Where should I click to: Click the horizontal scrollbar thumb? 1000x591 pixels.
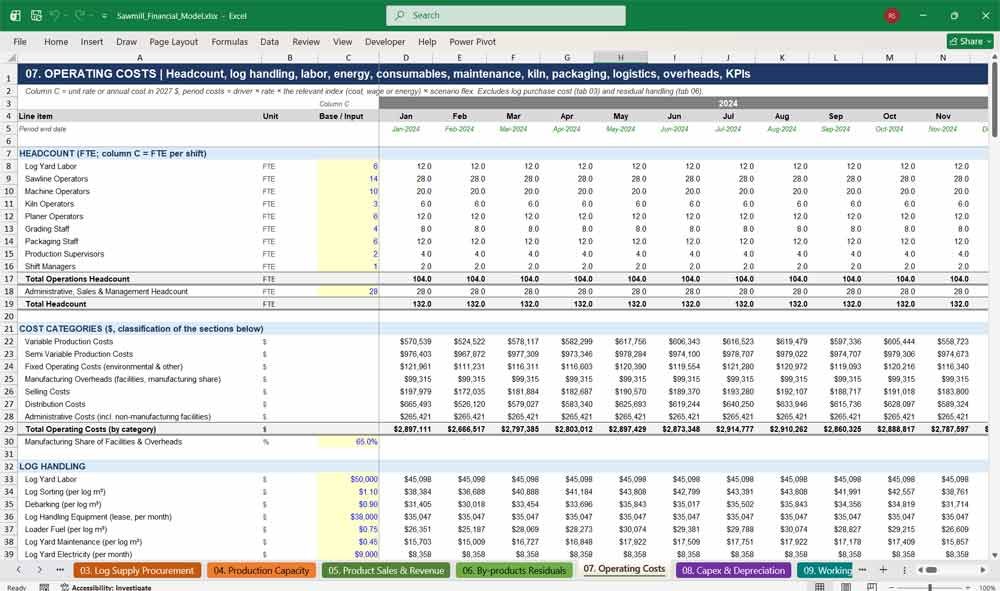pyautogui.click(x=930, y=570)
